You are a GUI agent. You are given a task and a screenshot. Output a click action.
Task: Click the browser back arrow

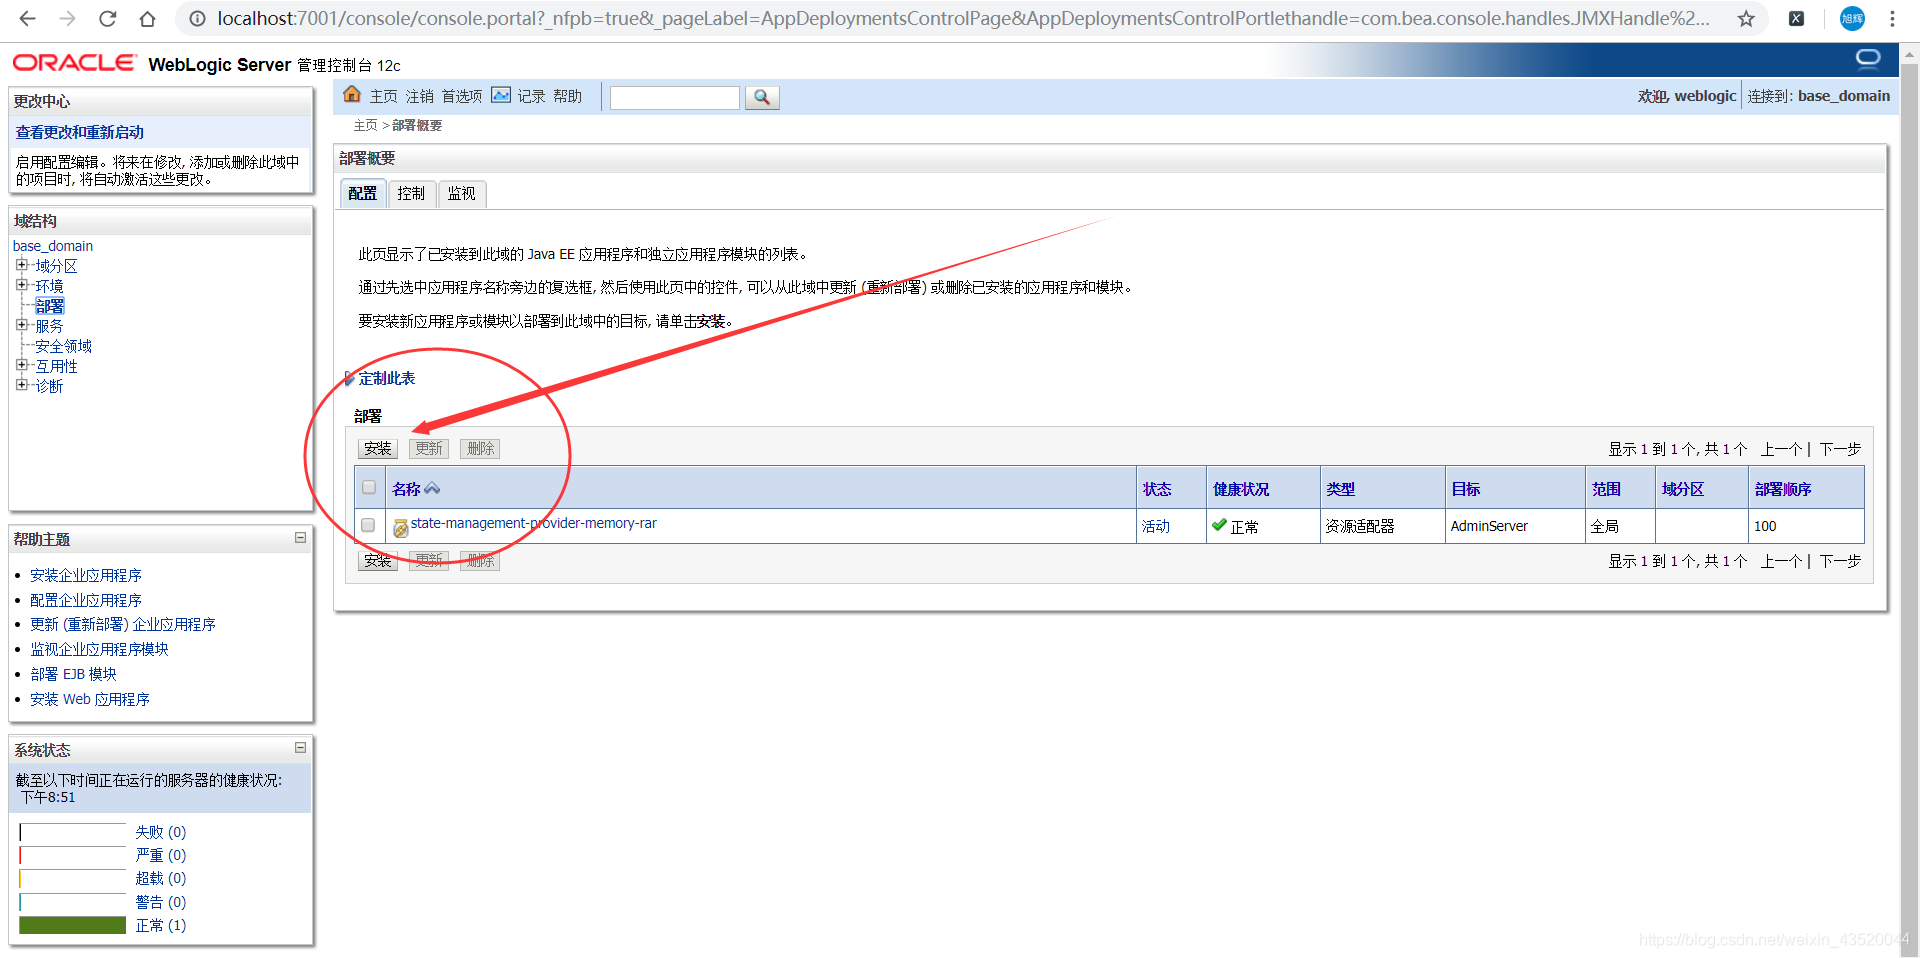pos(27,18)
